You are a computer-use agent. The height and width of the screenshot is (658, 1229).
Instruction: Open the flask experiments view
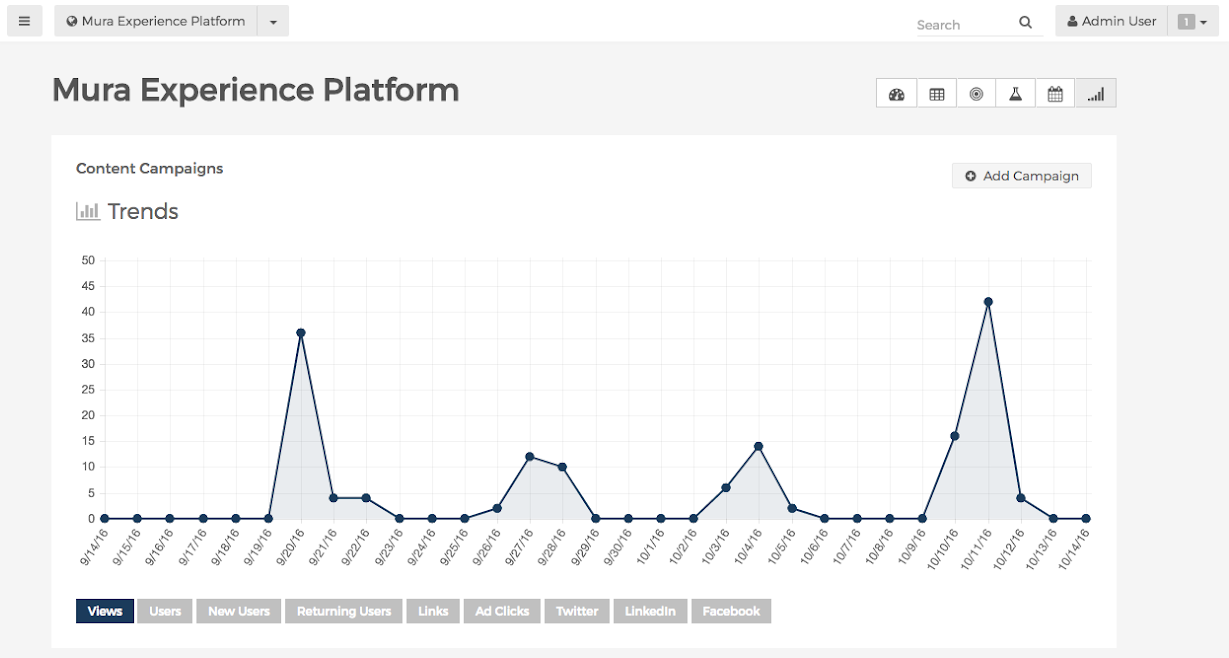[x=1016, y=94]
